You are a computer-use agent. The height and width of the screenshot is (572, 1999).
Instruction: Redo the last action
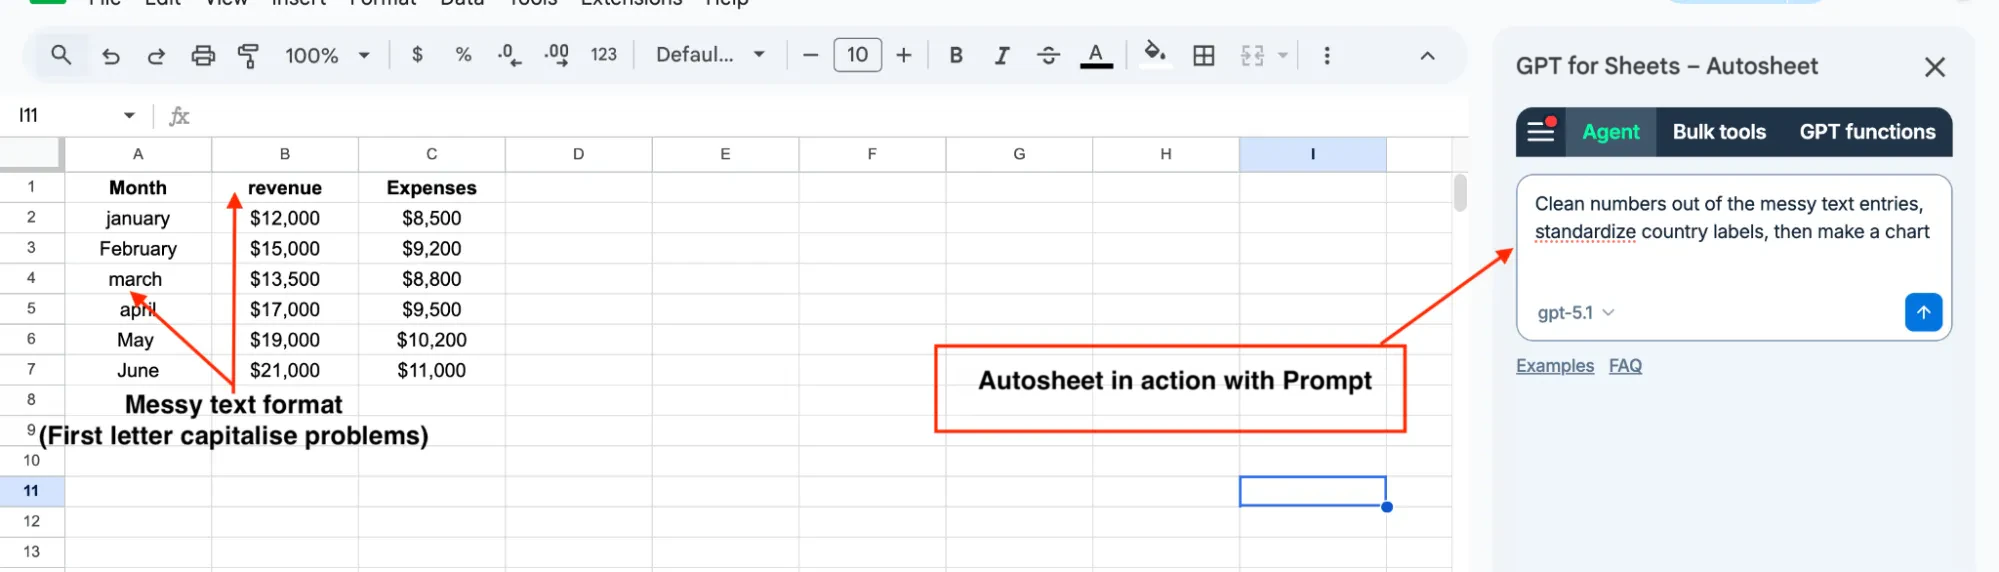(156, 56)
